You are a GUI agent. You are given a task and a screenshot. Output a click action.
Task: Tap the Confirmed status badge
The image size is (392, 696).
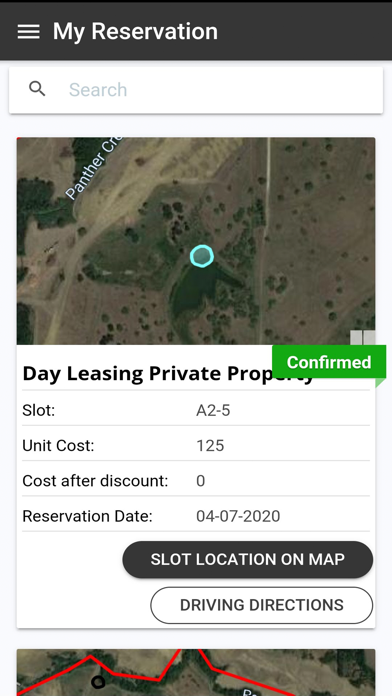click(329, 362)
